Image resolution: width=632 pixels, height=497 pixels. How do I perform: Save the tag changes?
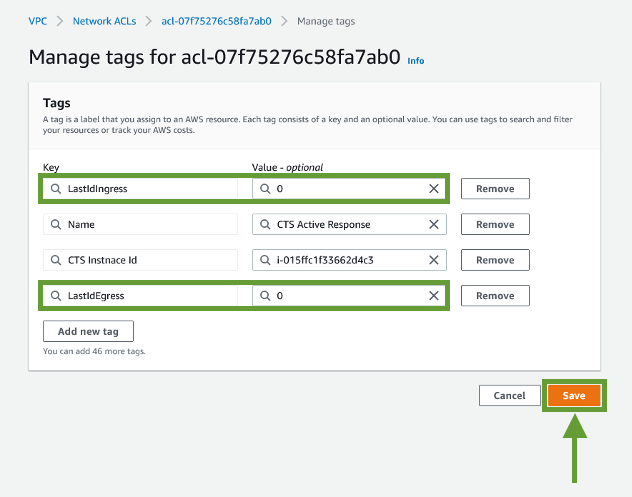click(x=574, y=395)
